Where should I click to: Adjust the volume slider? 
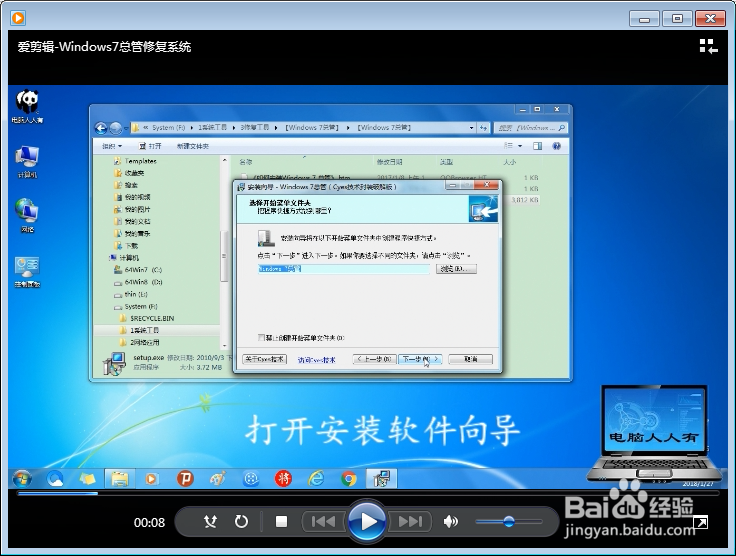click(x=509, y=521)
